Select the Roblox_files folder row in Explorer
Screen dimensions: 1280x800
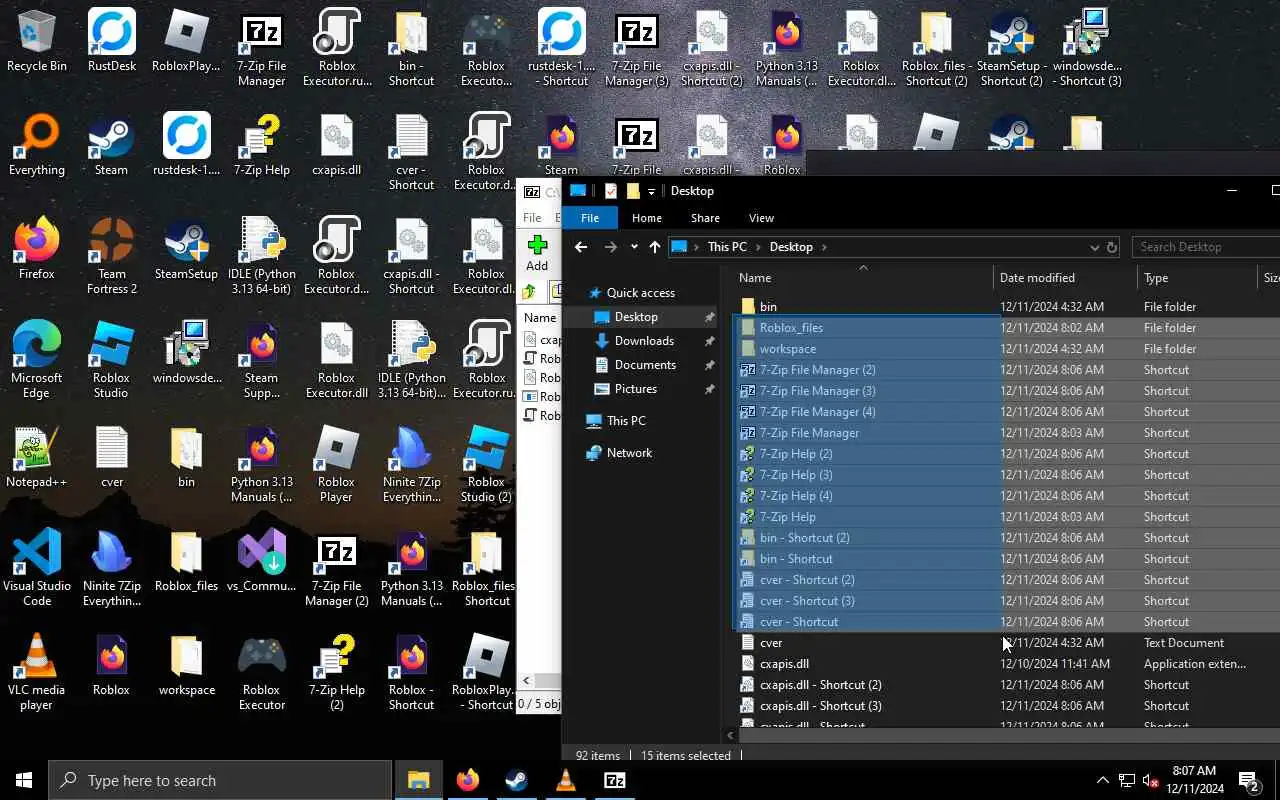click(x=1008, y=328)
